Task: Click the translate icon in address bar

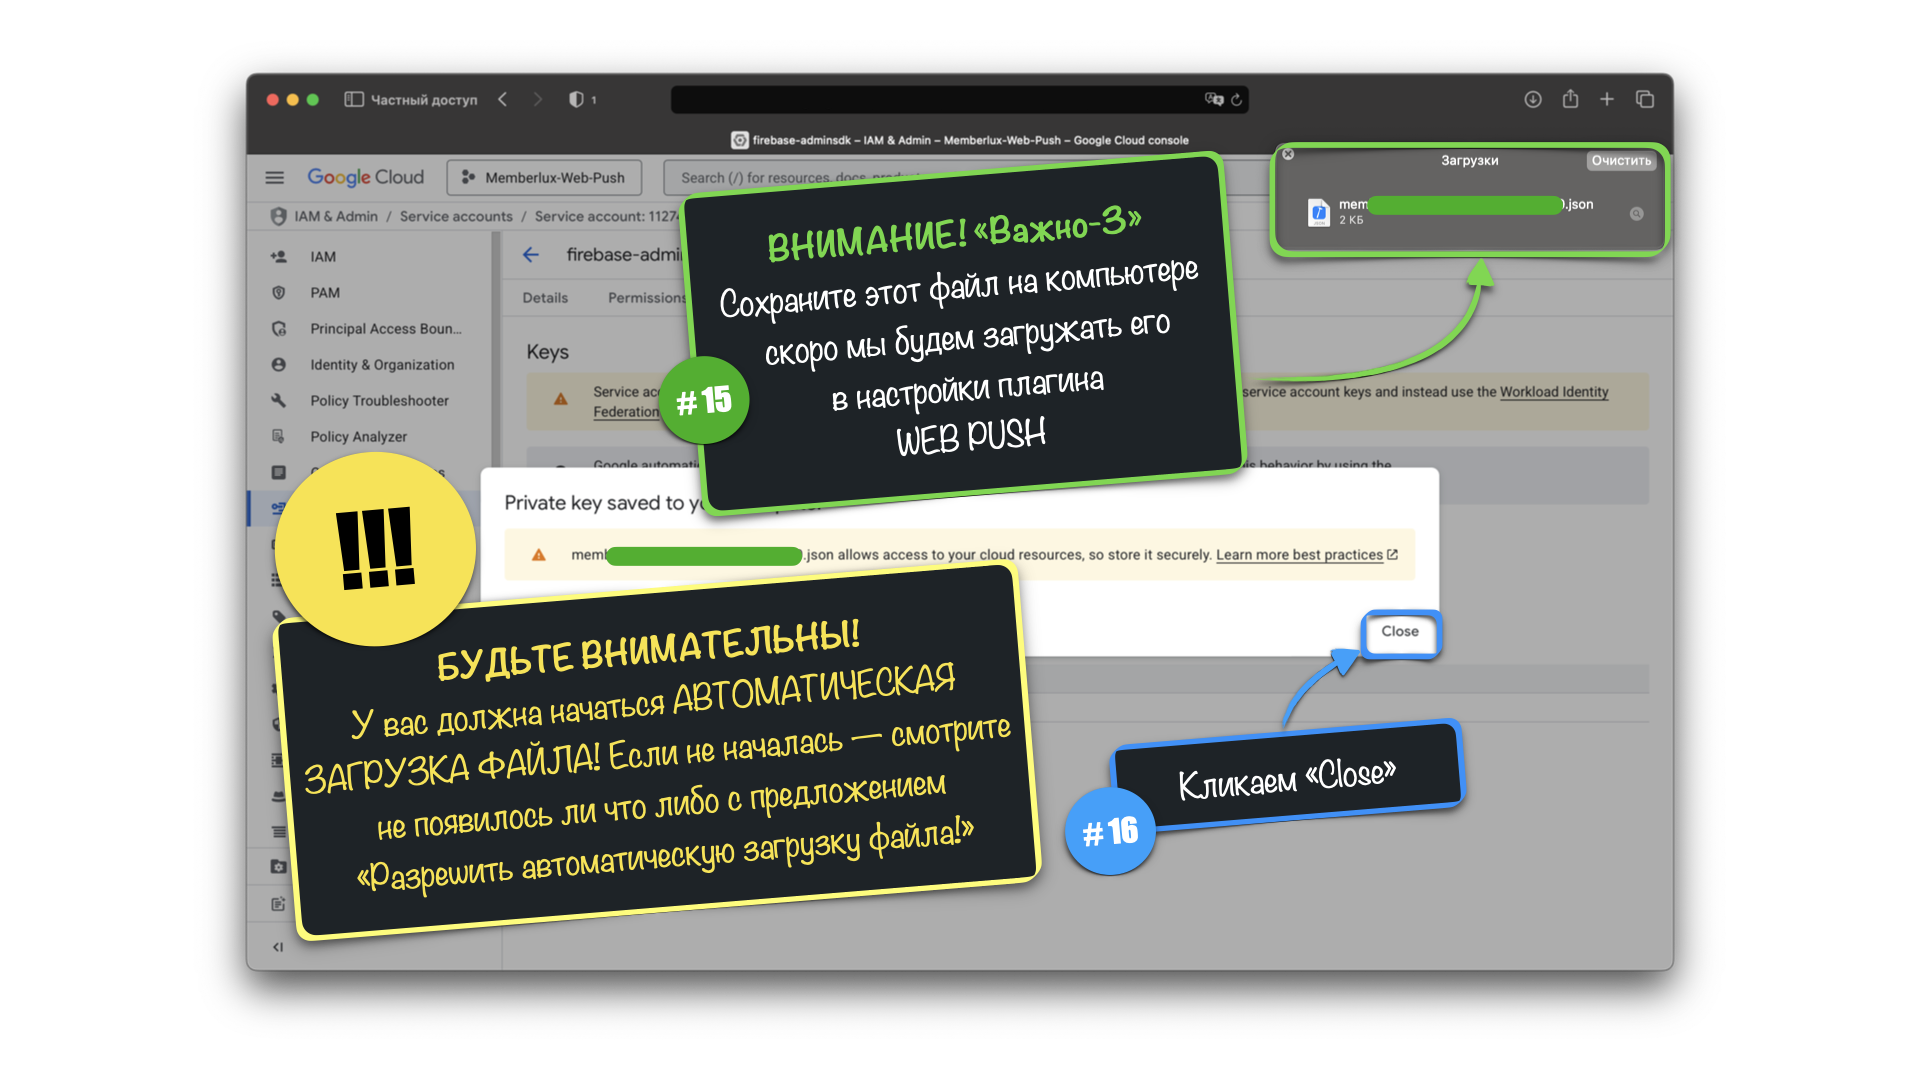Action: tap(1213, 99)
